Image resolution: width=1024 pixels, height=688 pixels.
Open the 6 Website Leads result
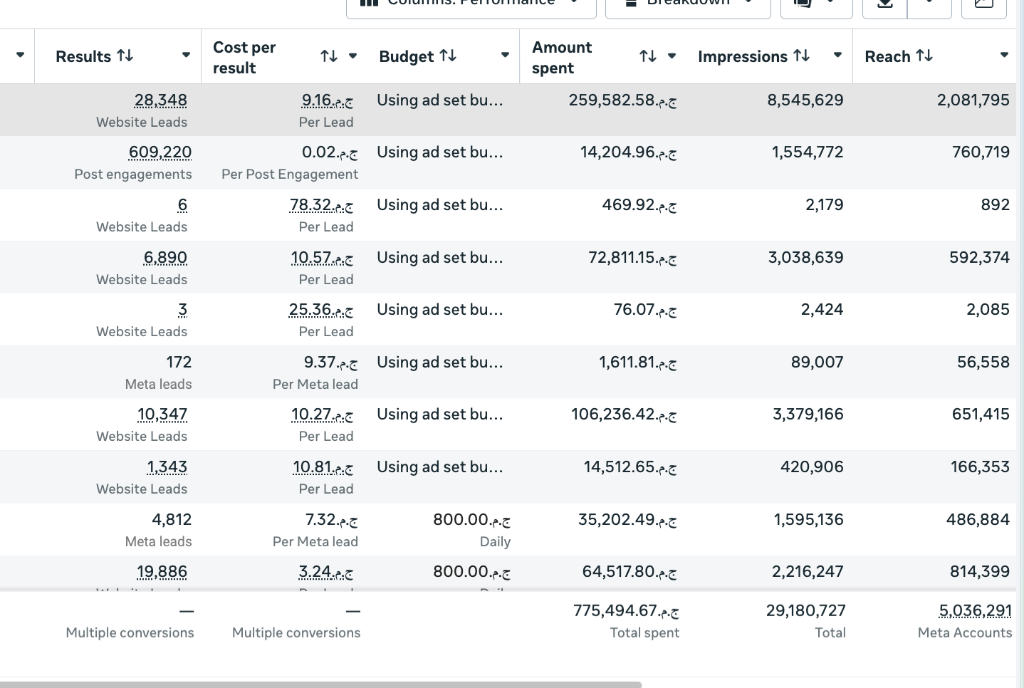[x=182, y=205]
